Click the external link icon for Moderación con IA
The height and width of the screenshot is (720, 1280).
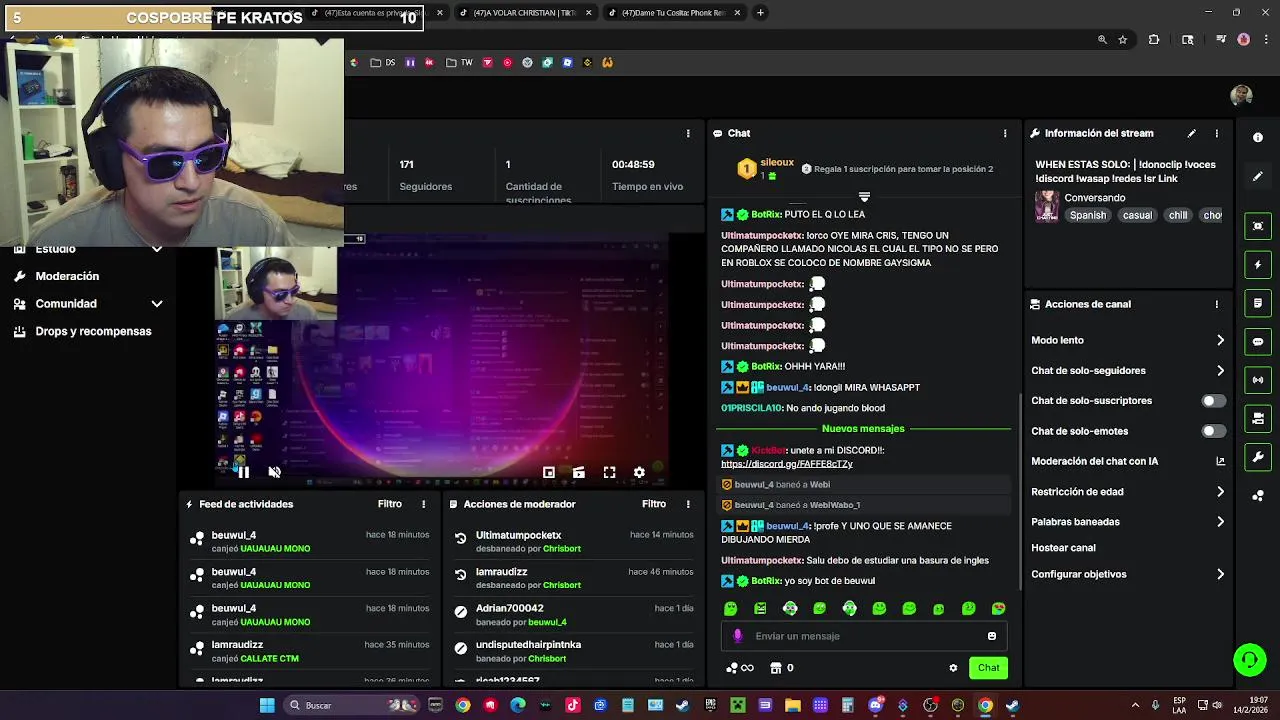click(1220, 461)
